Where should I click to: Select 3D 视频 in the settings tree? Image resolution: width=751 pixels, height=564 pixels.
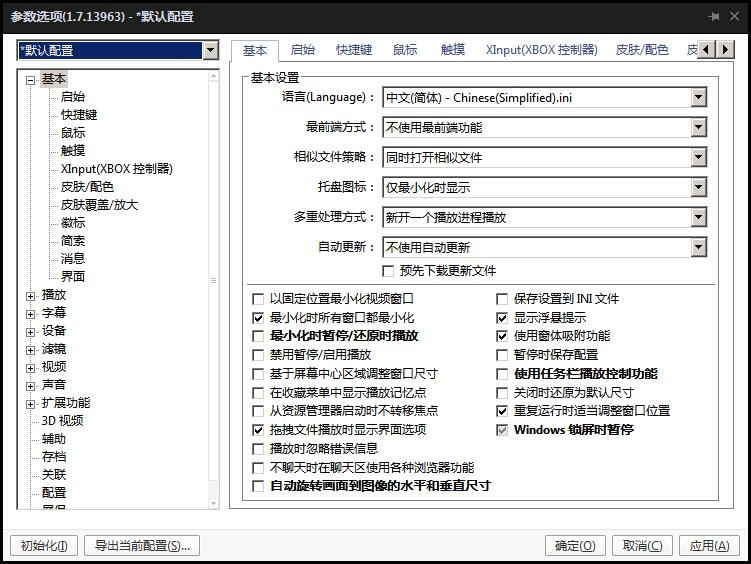62,421
